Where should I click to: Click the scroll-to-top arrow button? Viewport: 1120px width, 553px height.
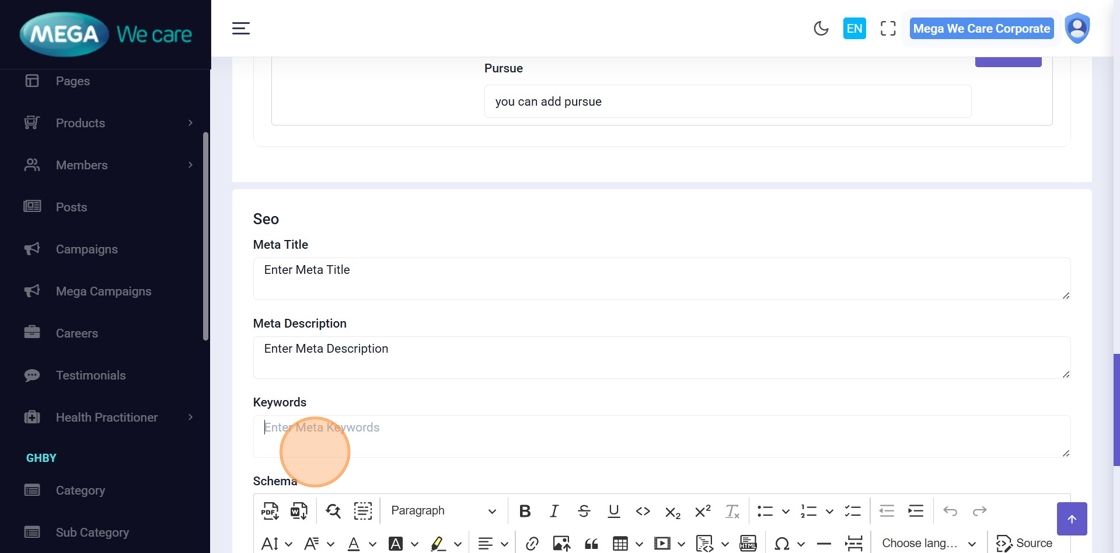click(1071, 519)
